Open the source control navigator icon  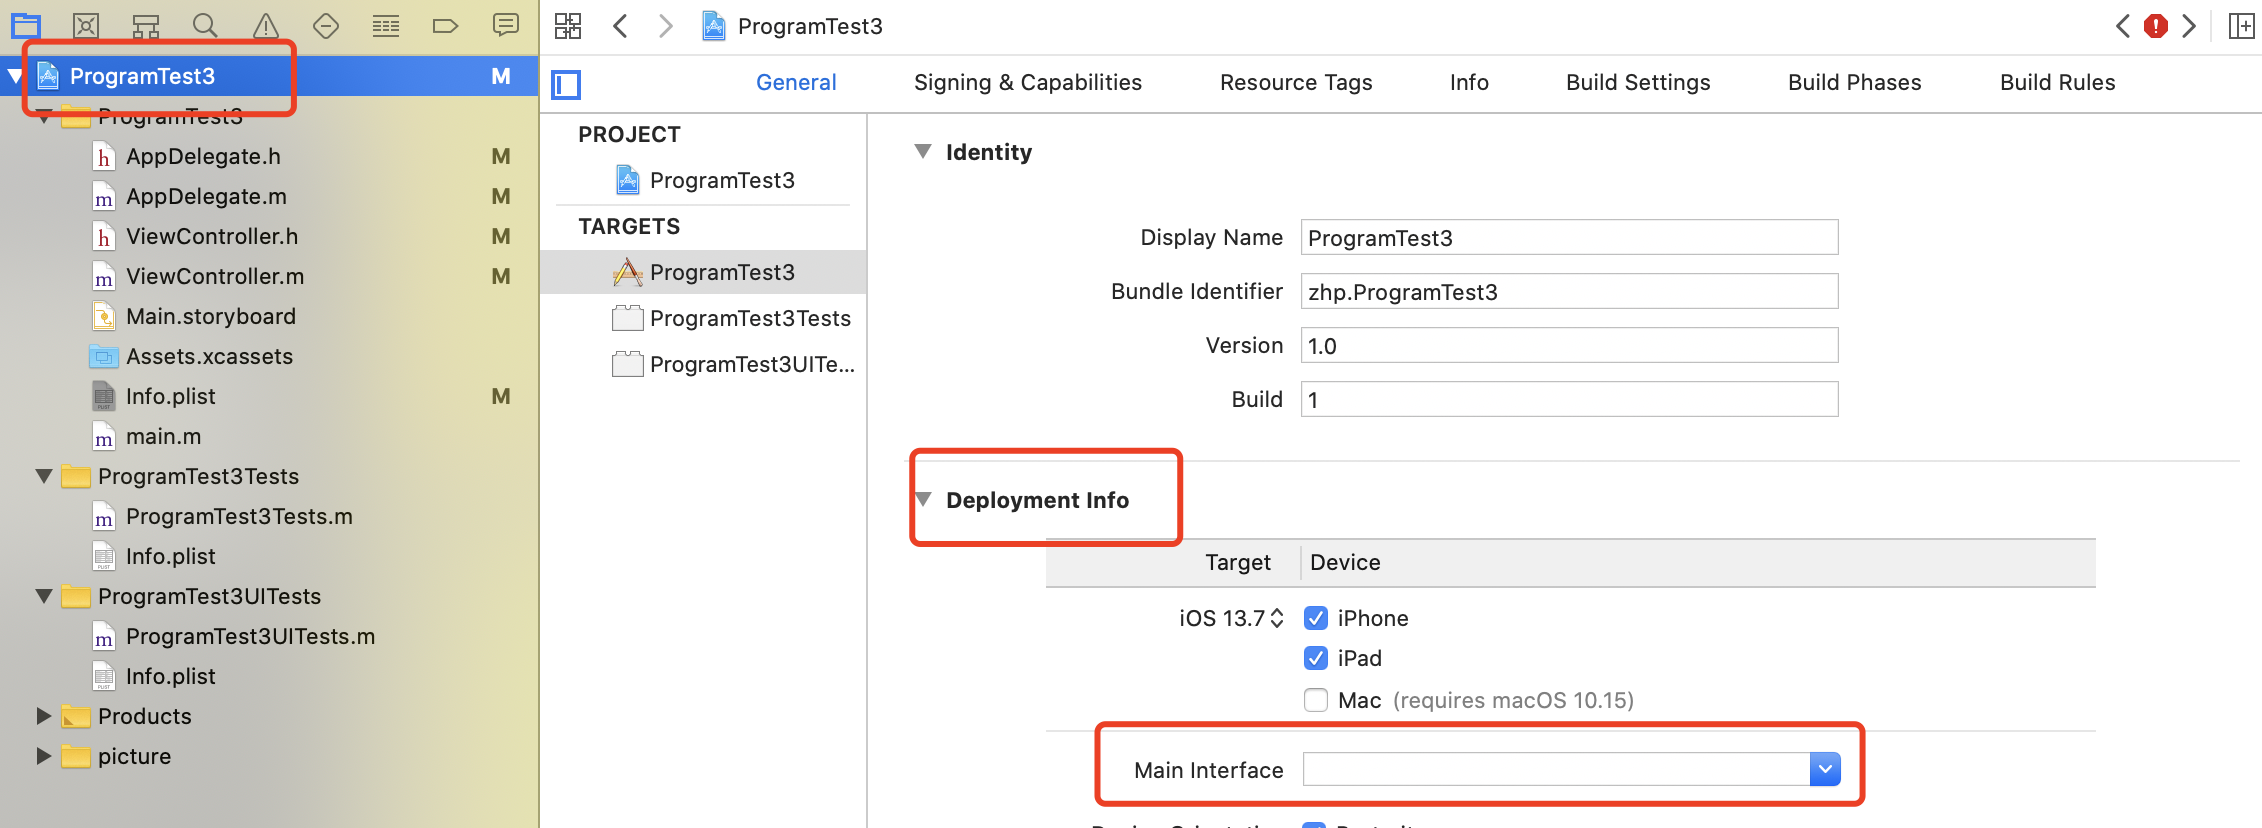pos(86,26)
